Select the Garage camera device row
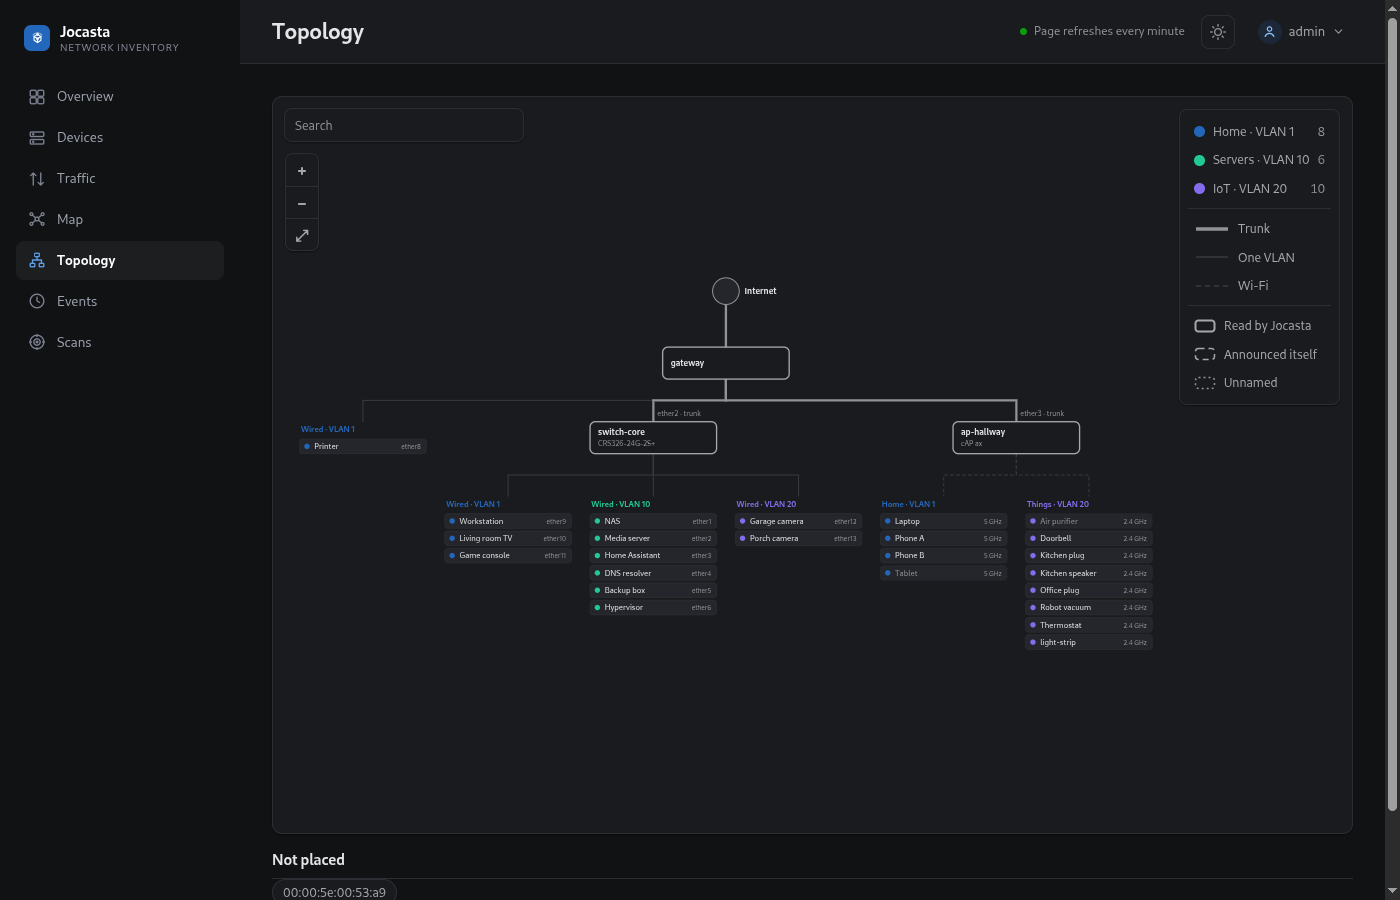 pyautogui.click(x=798, y=522)
